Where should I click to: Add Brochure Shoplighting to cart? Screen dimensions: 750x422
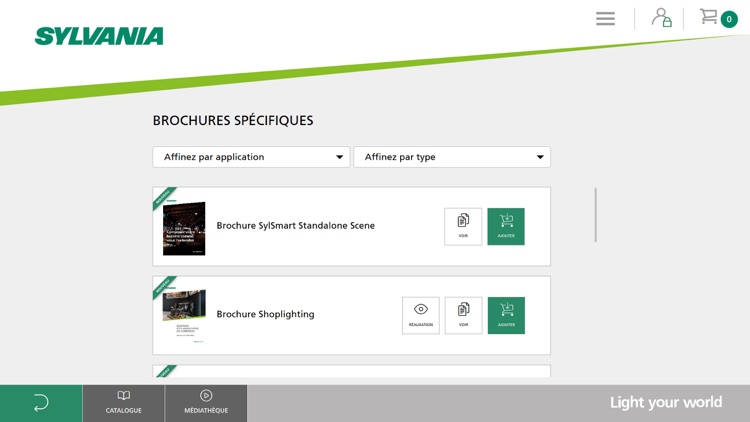pyautogui.click(x=506, y=315)
